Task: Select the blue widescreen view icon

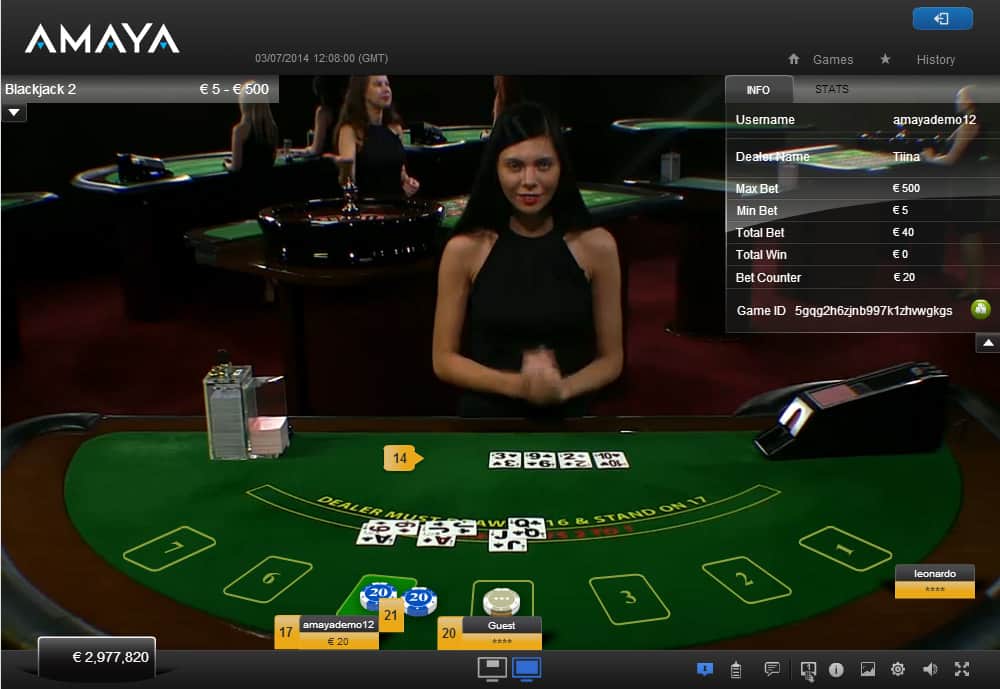Action: [527, 669]
